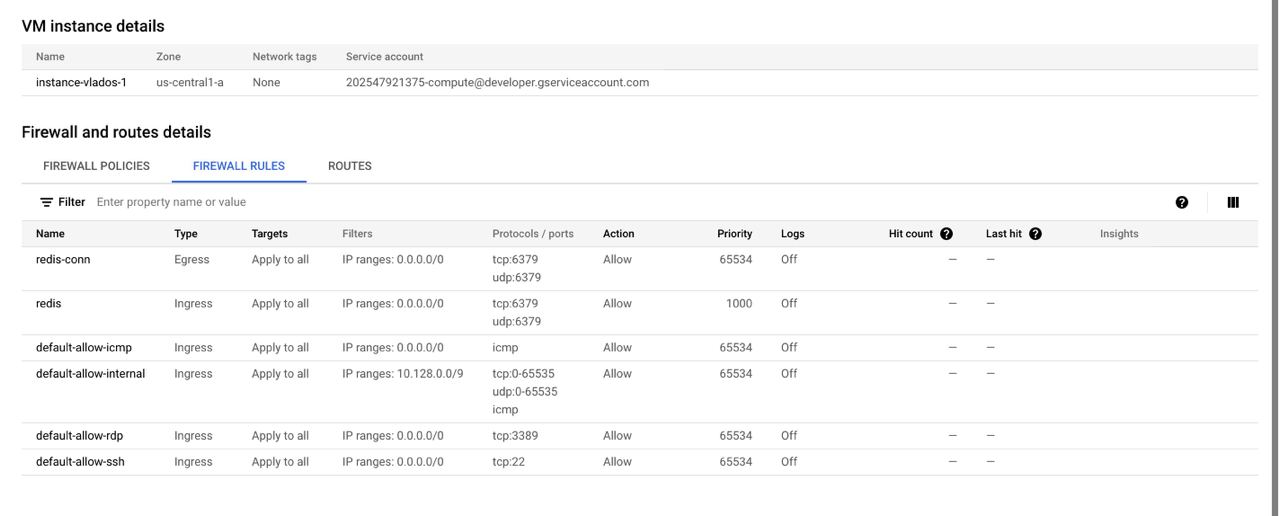
Task: Click the Filter icon in filter bar
Action: [x=46, y=202]
